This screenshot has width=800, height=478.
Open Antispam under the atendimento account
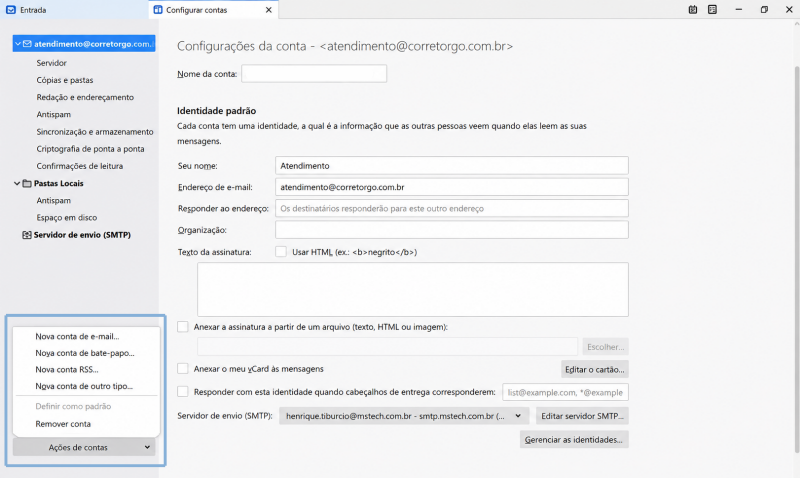pyautogui.click(x=54, y=114)
